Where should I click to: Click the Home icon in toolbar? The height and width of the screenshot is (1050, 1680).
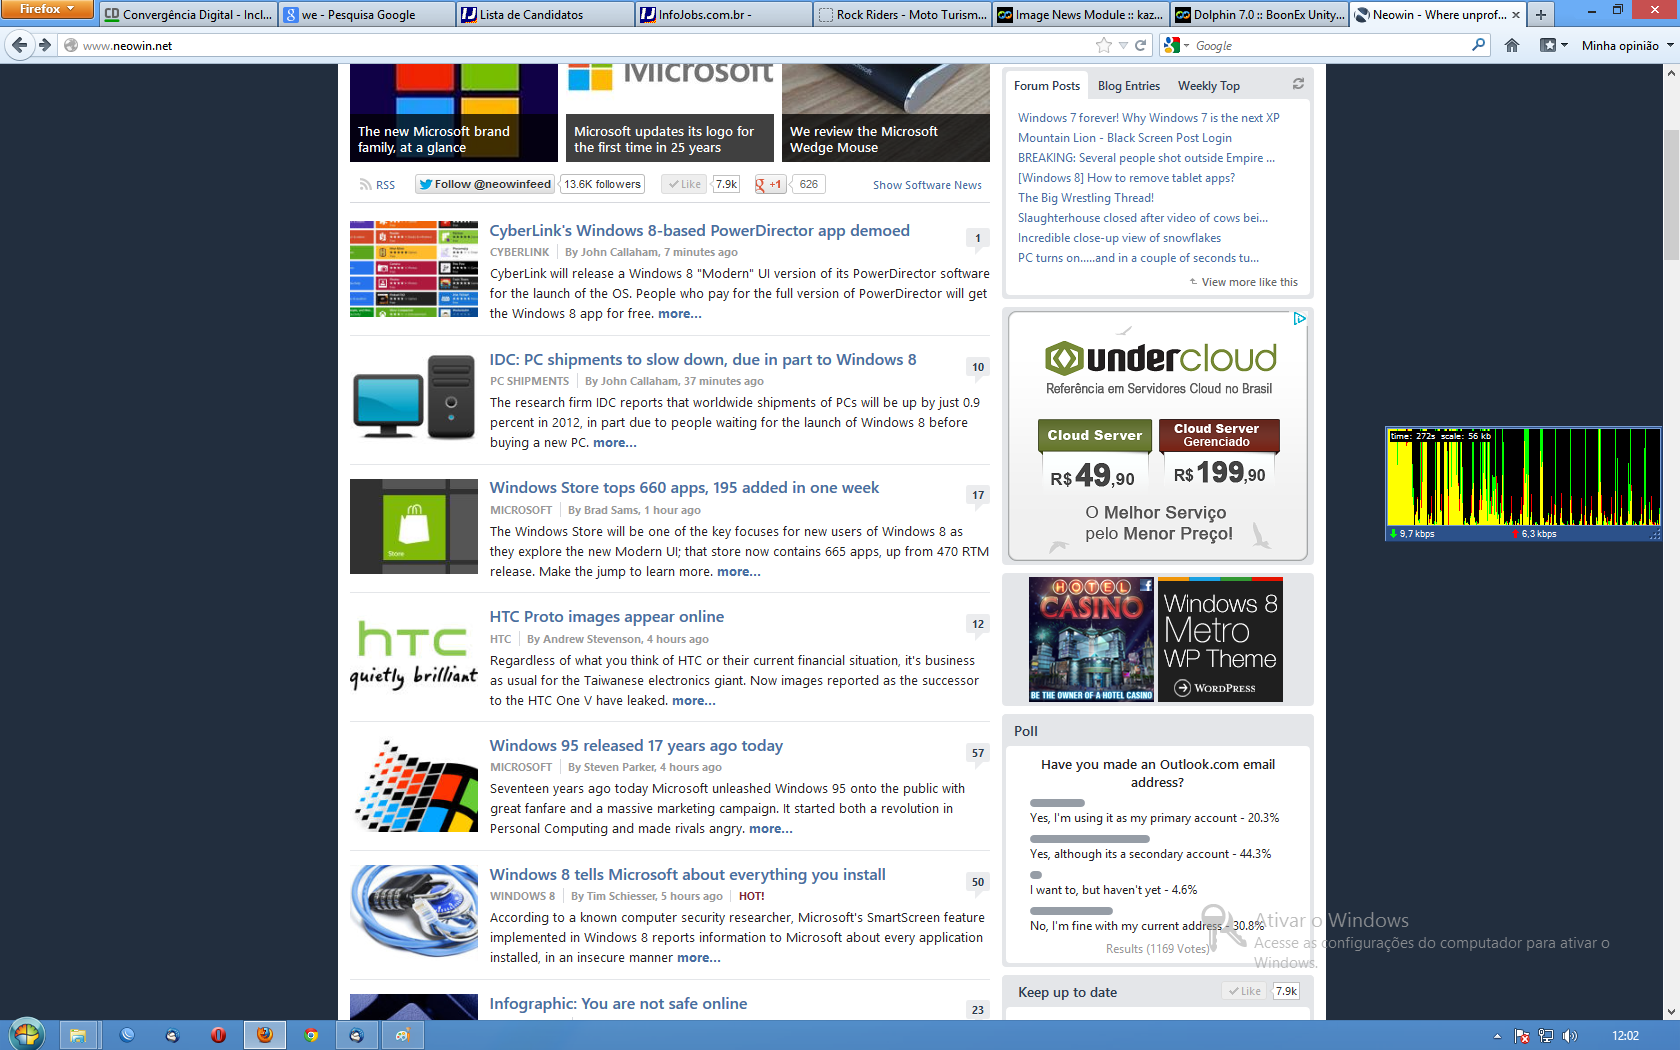pos(1512,45)
